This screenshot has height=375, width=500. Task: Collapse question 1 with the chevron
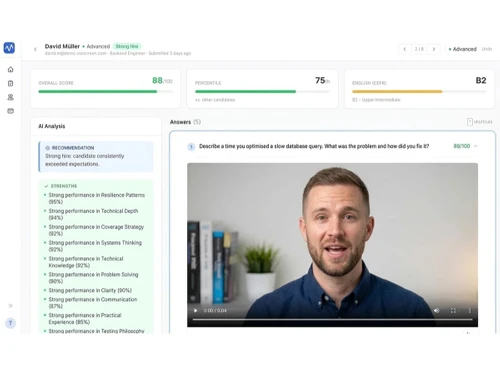476,146
